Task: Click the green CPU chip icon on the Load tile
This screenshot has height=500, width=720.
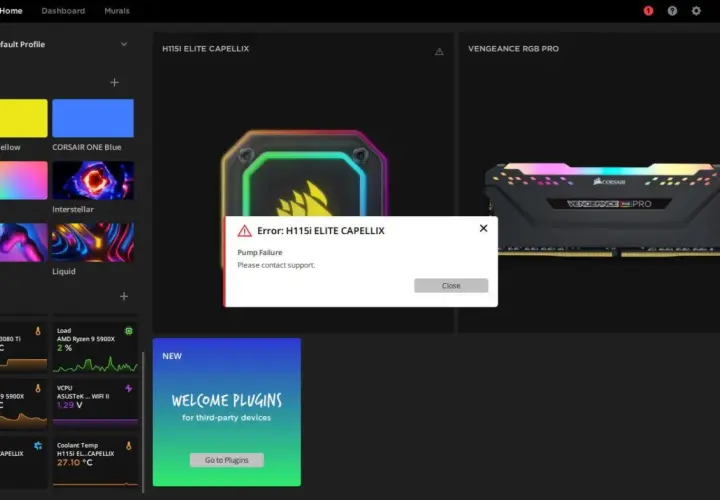Action: [x=129, y=331]
